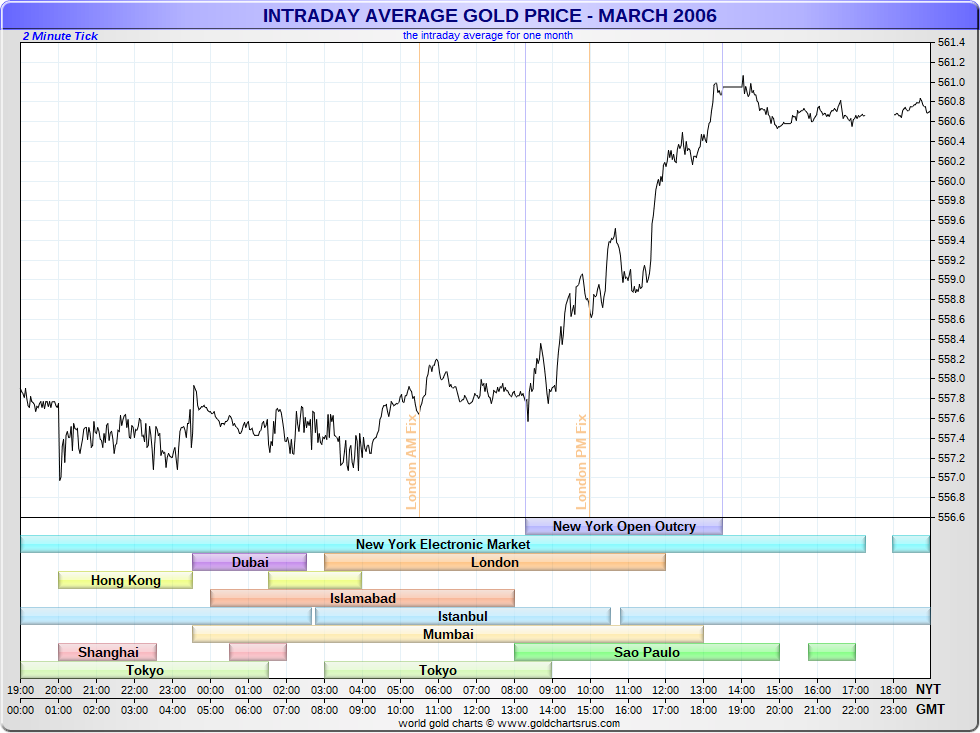Viewport: 980px width, 733px height.
Task: Select the pink 'Shanghai' market bar
Action: coord(108,652)
